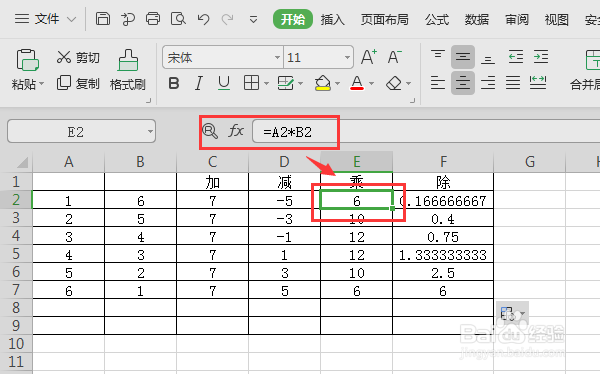600x374 pixels.
Task: Select column G header
Action: pyautogui.click(x=530, y=162)
